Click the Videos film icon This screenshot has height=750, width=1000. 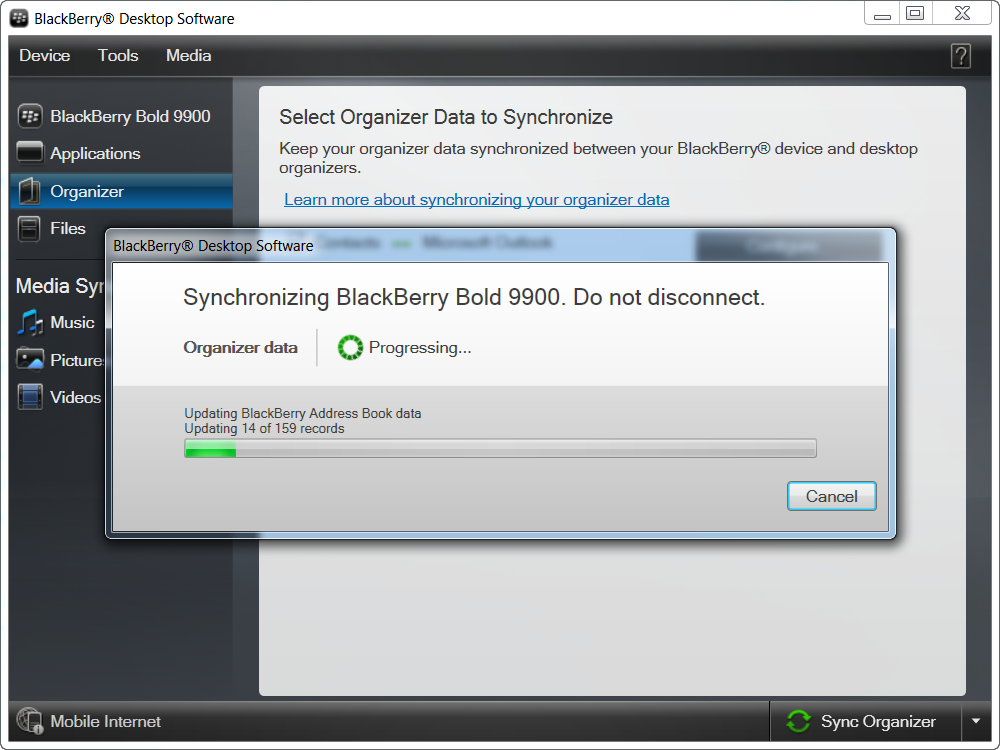[30, 397]
